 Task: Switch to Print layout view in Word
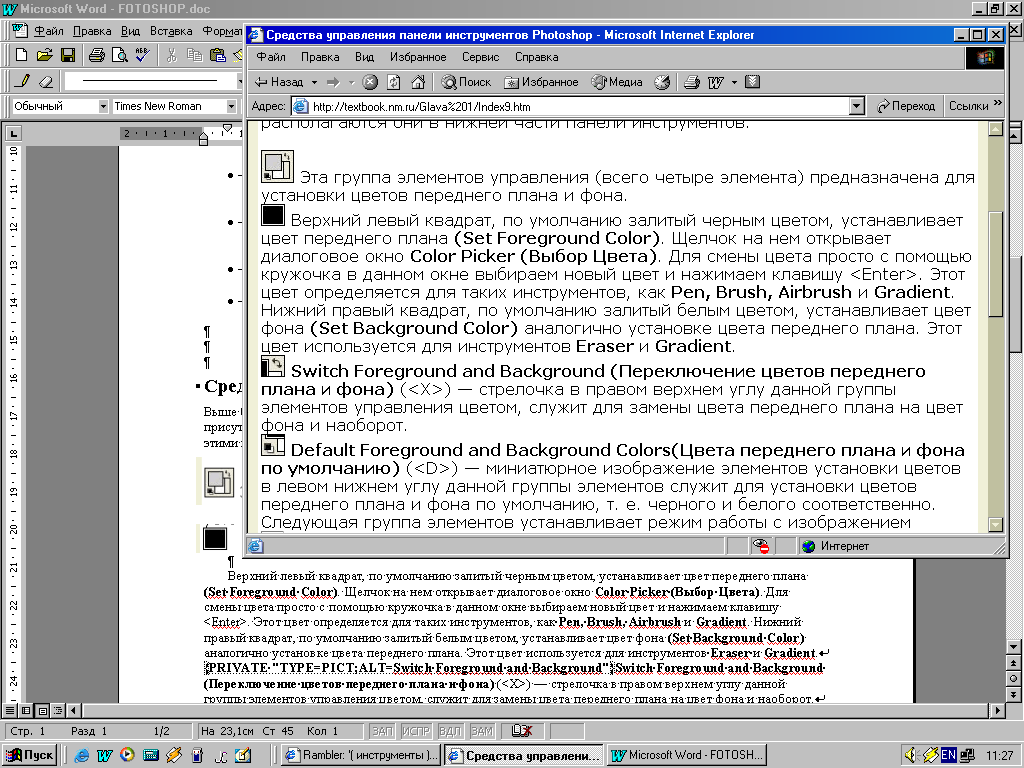click(x=42, y=710)
